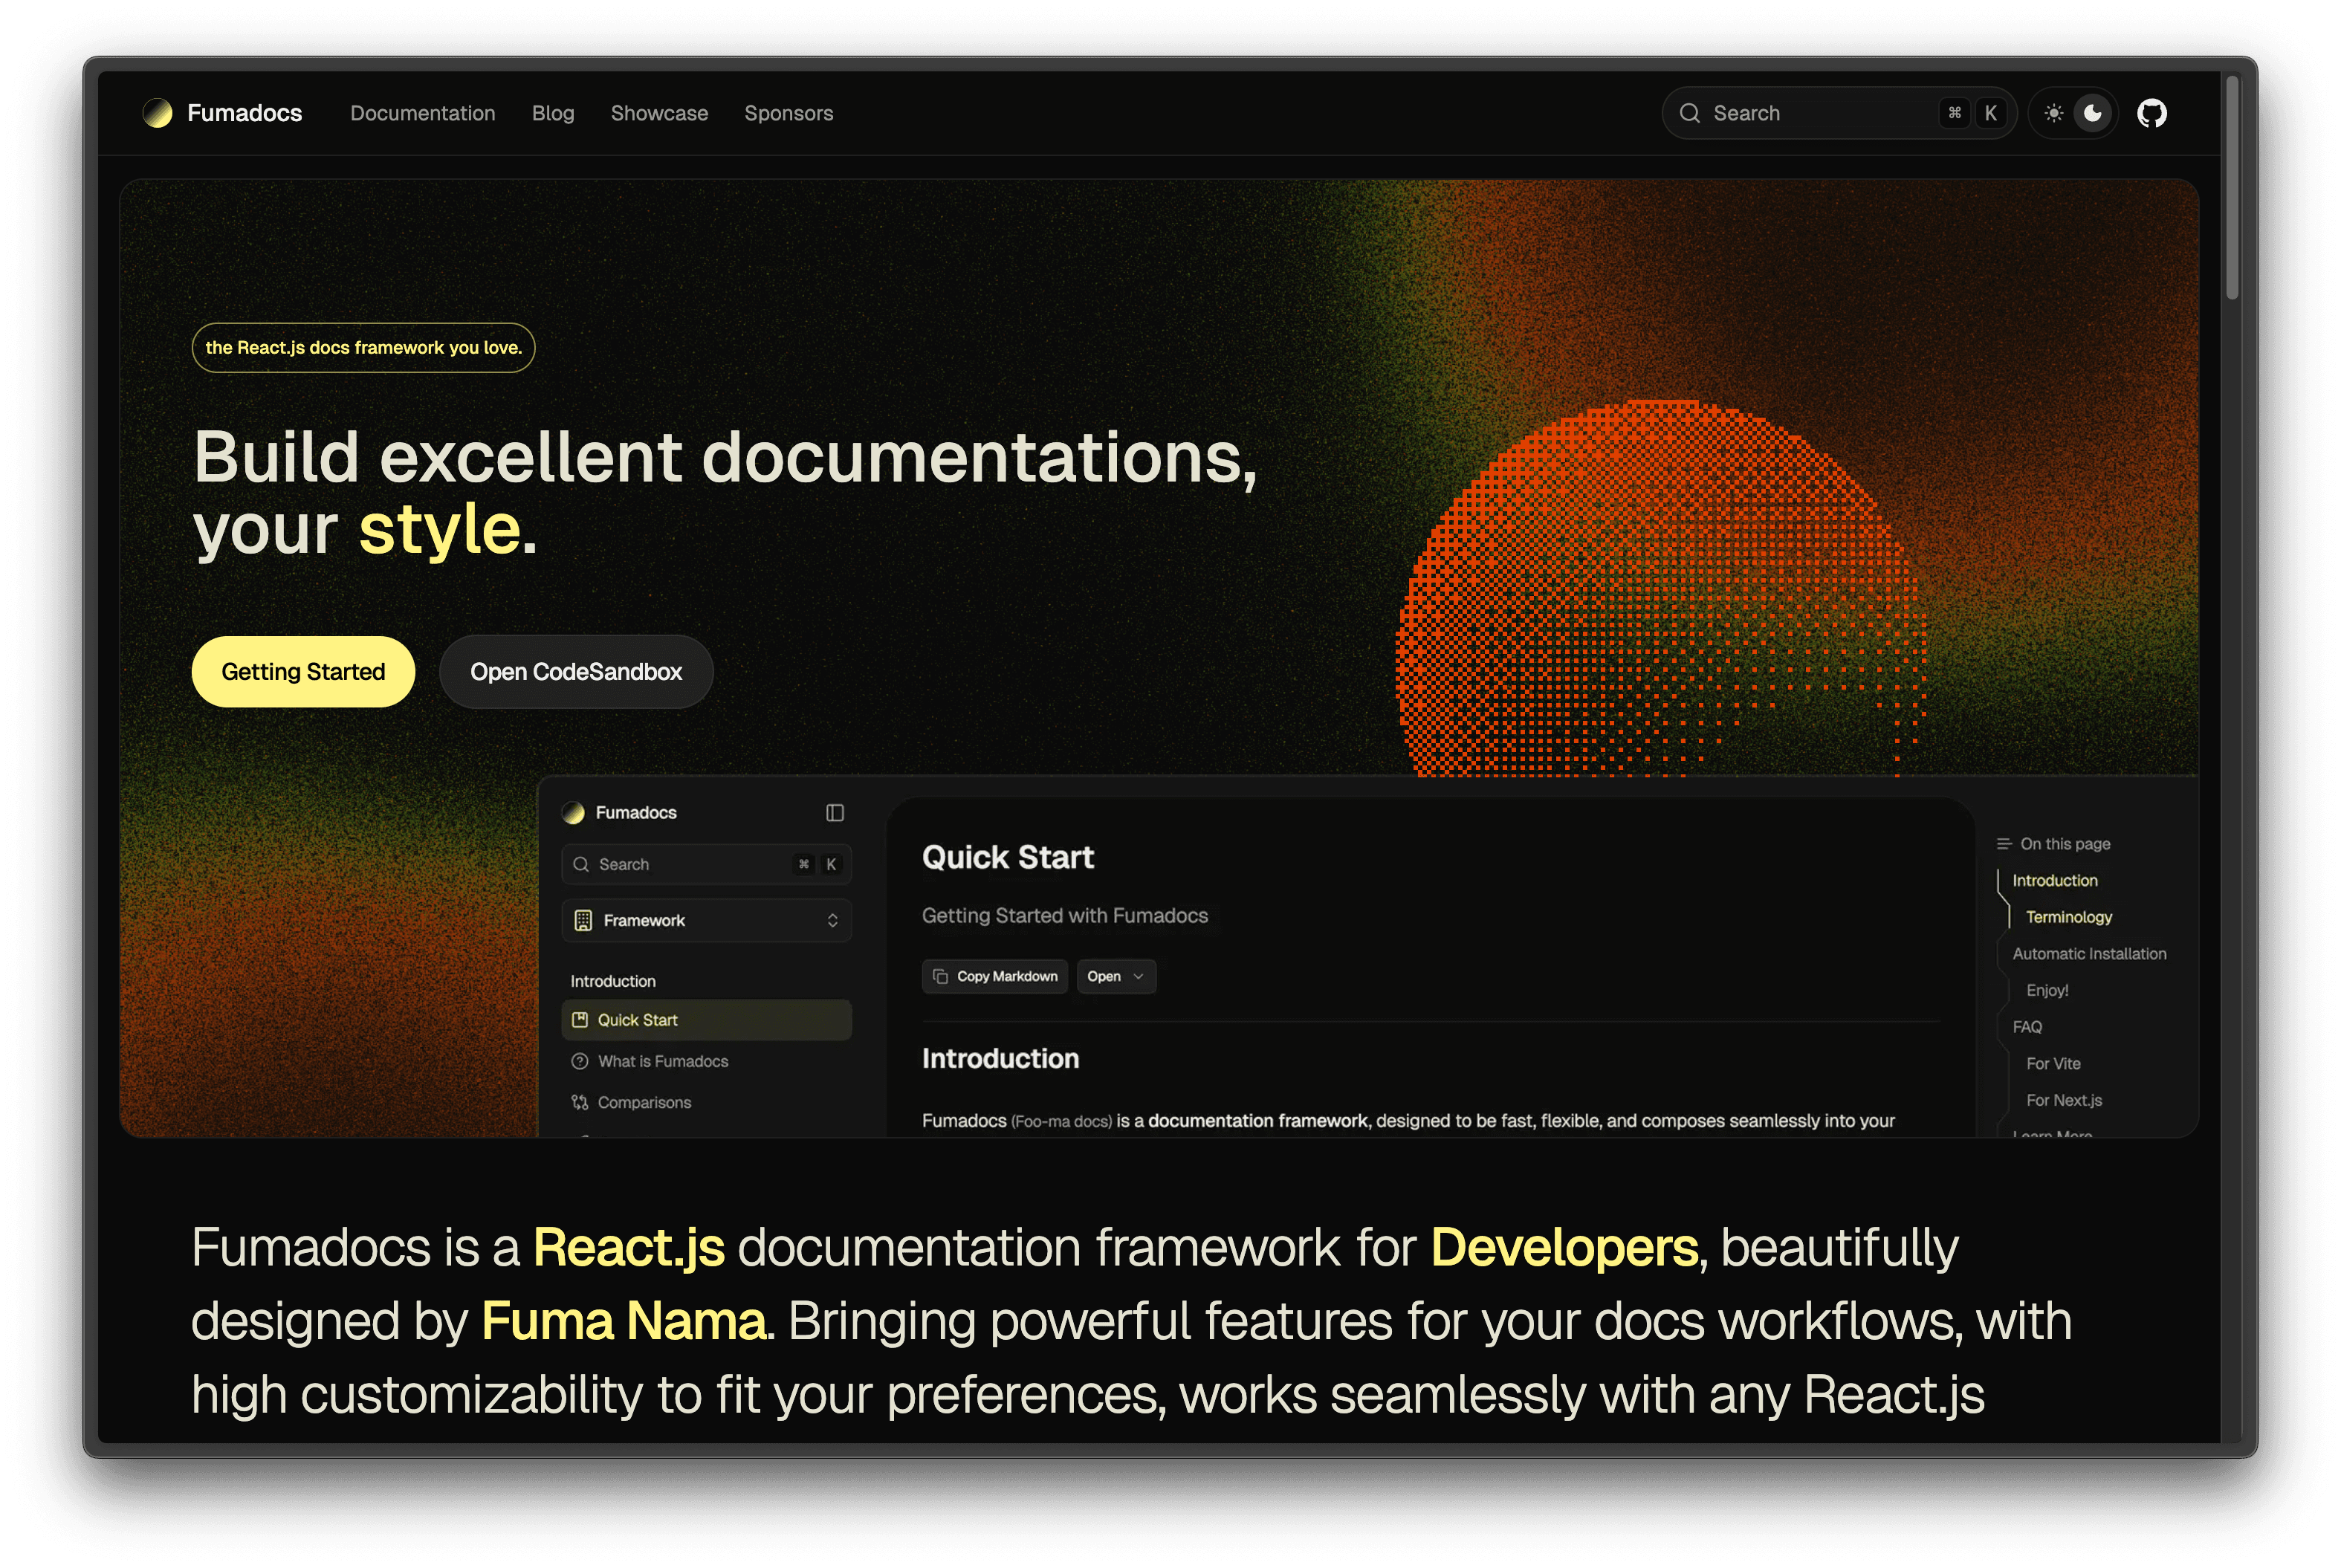Click the magnifier icon in top search
2341x1568 pixels.
(1690, 113)
